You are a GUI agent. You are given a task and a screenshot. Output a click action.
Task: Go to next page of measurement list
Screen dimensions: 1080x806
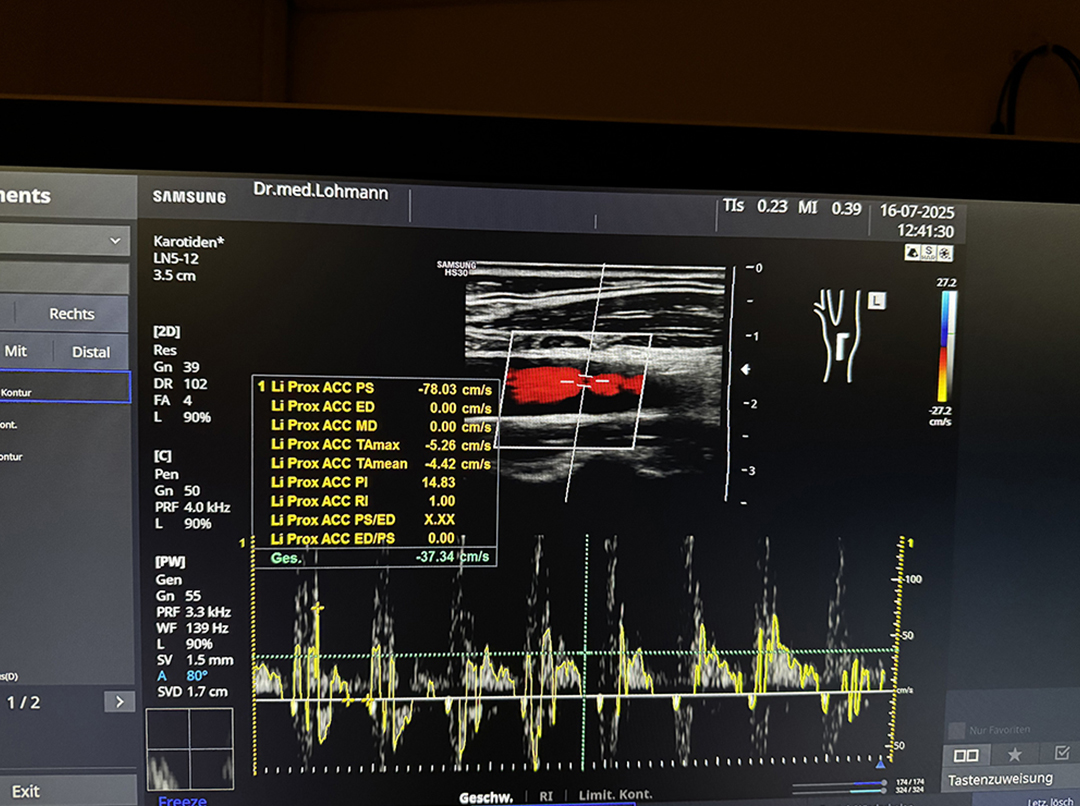tap(119, 702)
